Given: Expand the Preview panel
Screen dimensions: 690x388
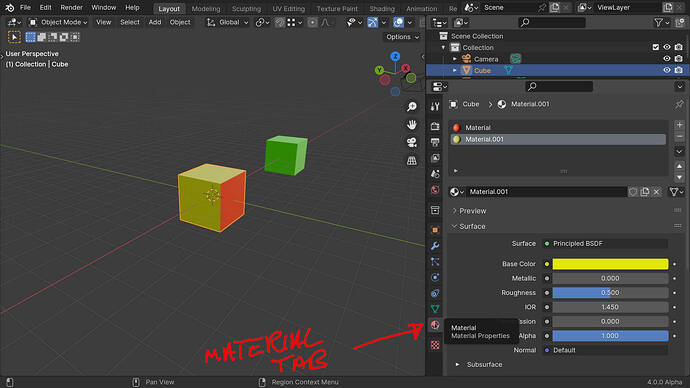Looking at the screenshot, I should (473, 211).
